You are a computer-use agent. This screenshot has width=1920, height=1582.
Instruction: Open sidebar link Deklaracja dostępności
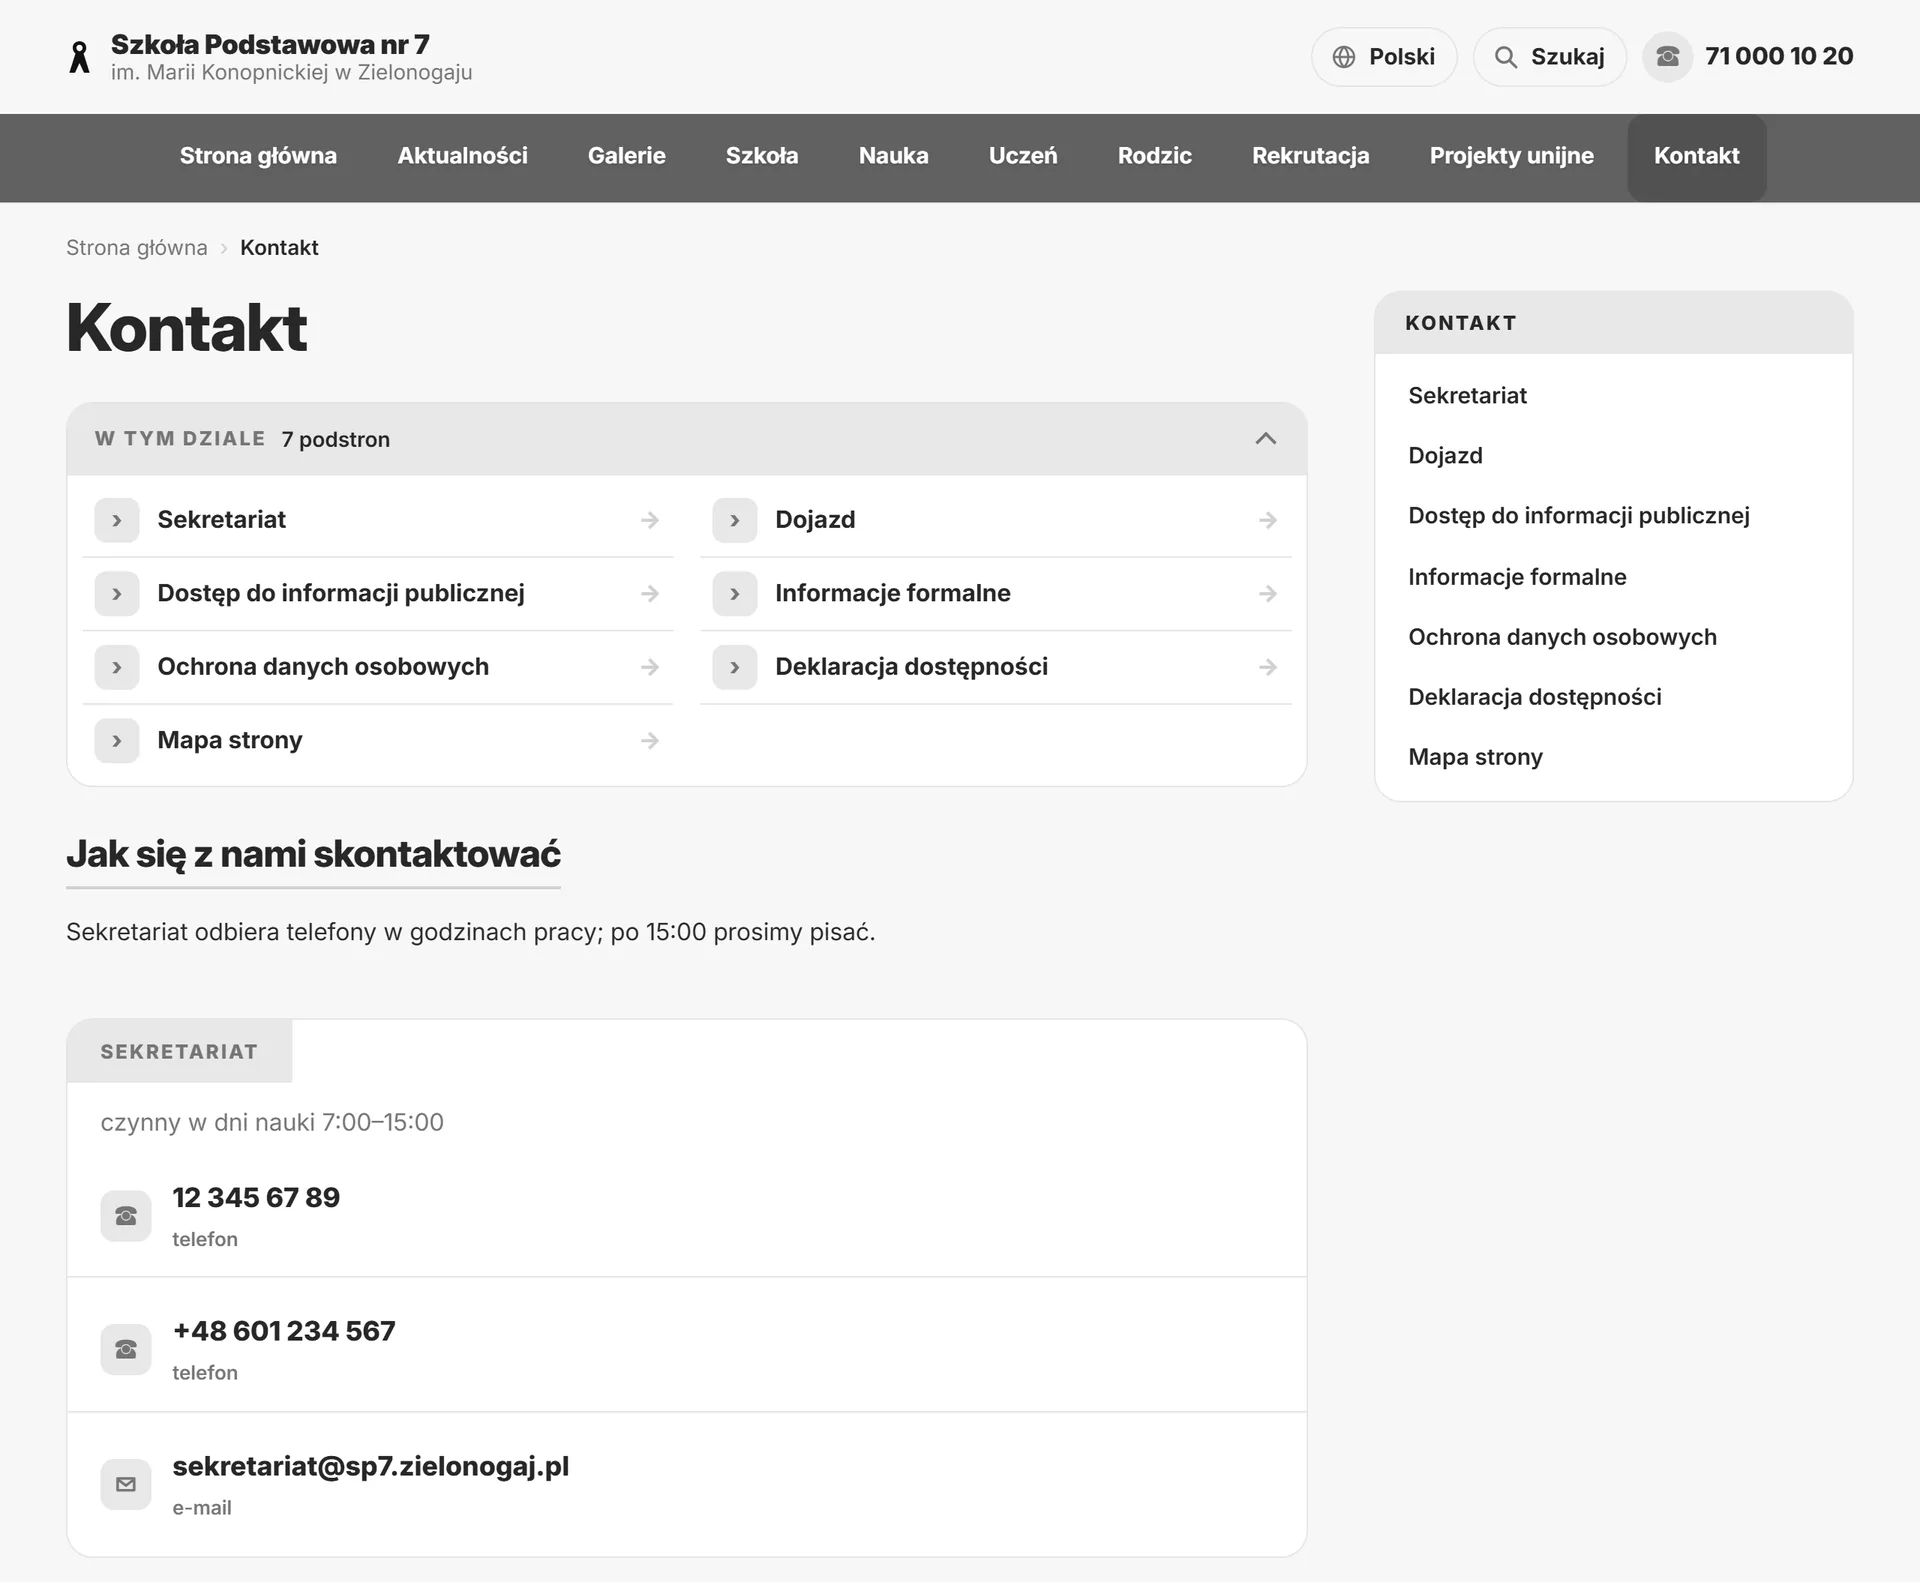pos(1535,697)
